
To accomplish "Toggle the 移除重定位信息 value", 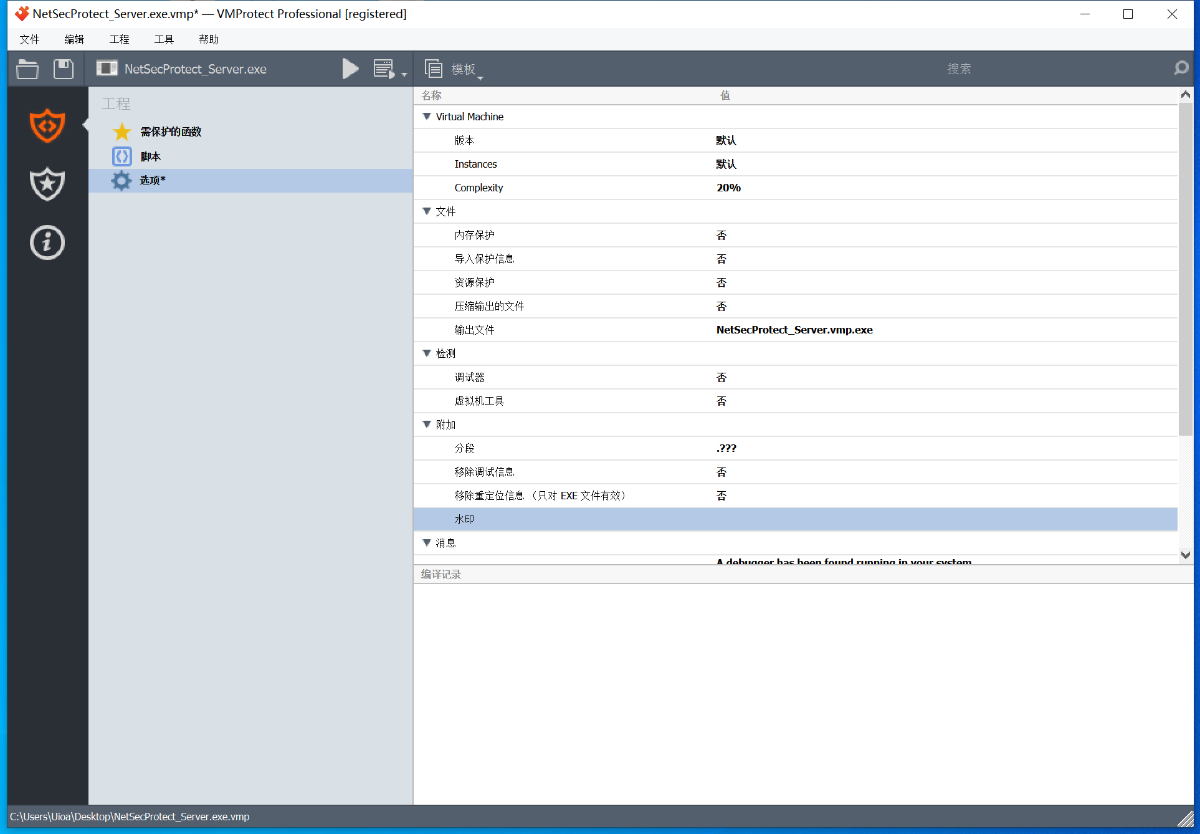I will (x=721, y=496).
